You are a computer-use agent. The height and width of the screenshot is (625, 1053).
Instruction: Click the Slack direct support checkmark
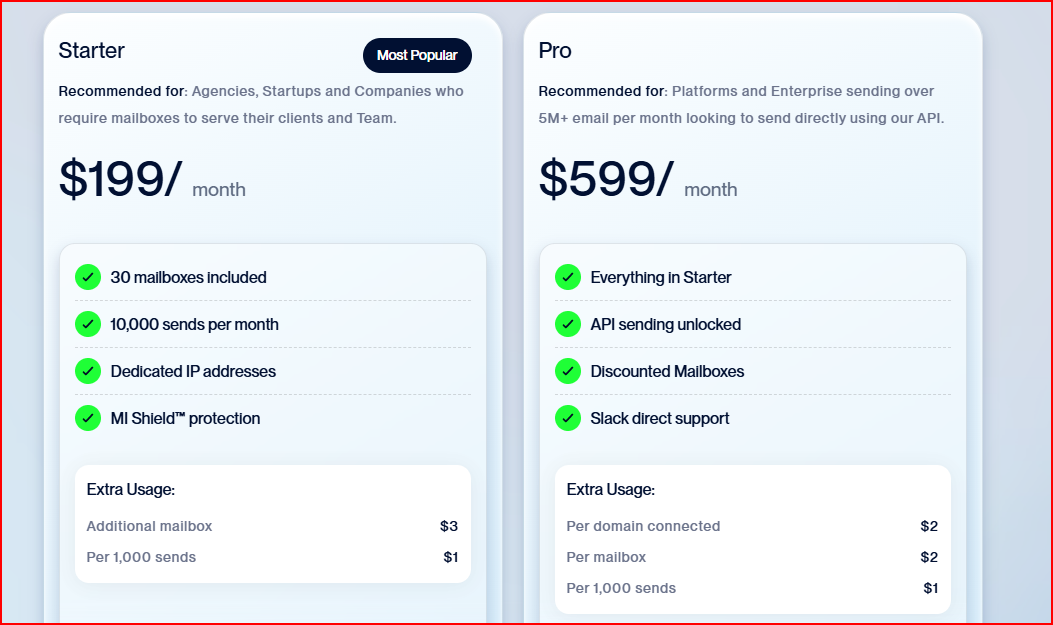[567, 418]
